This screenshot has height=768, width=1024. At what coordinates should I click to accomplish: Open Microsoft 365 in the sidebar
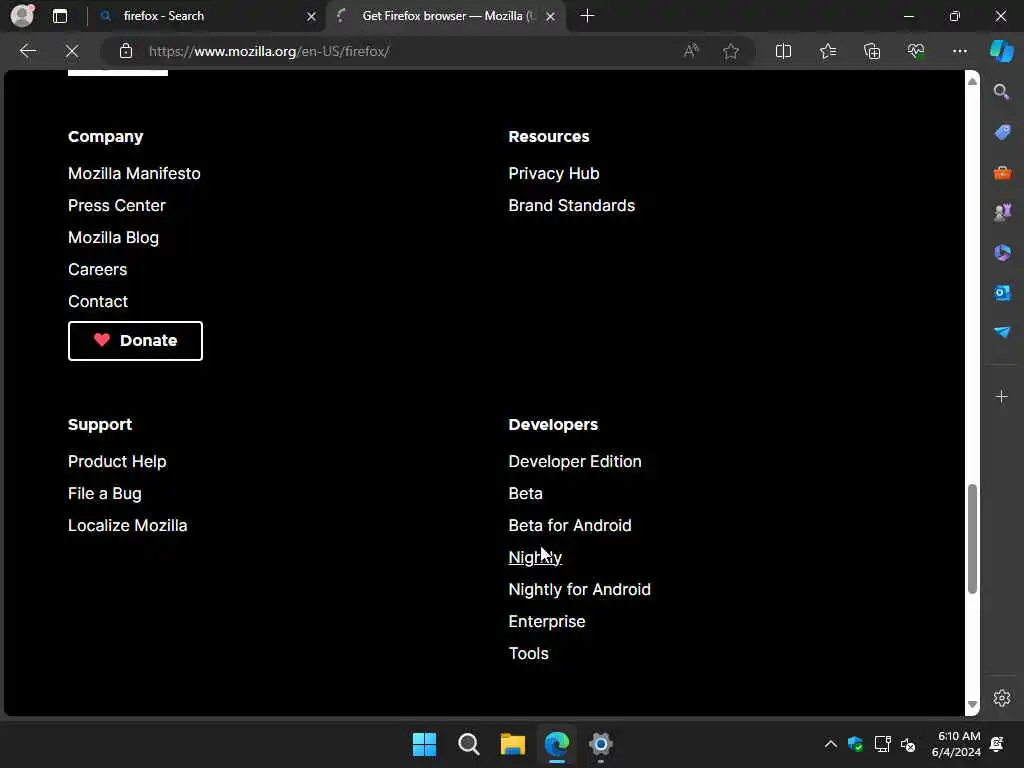coord(1002,253)
